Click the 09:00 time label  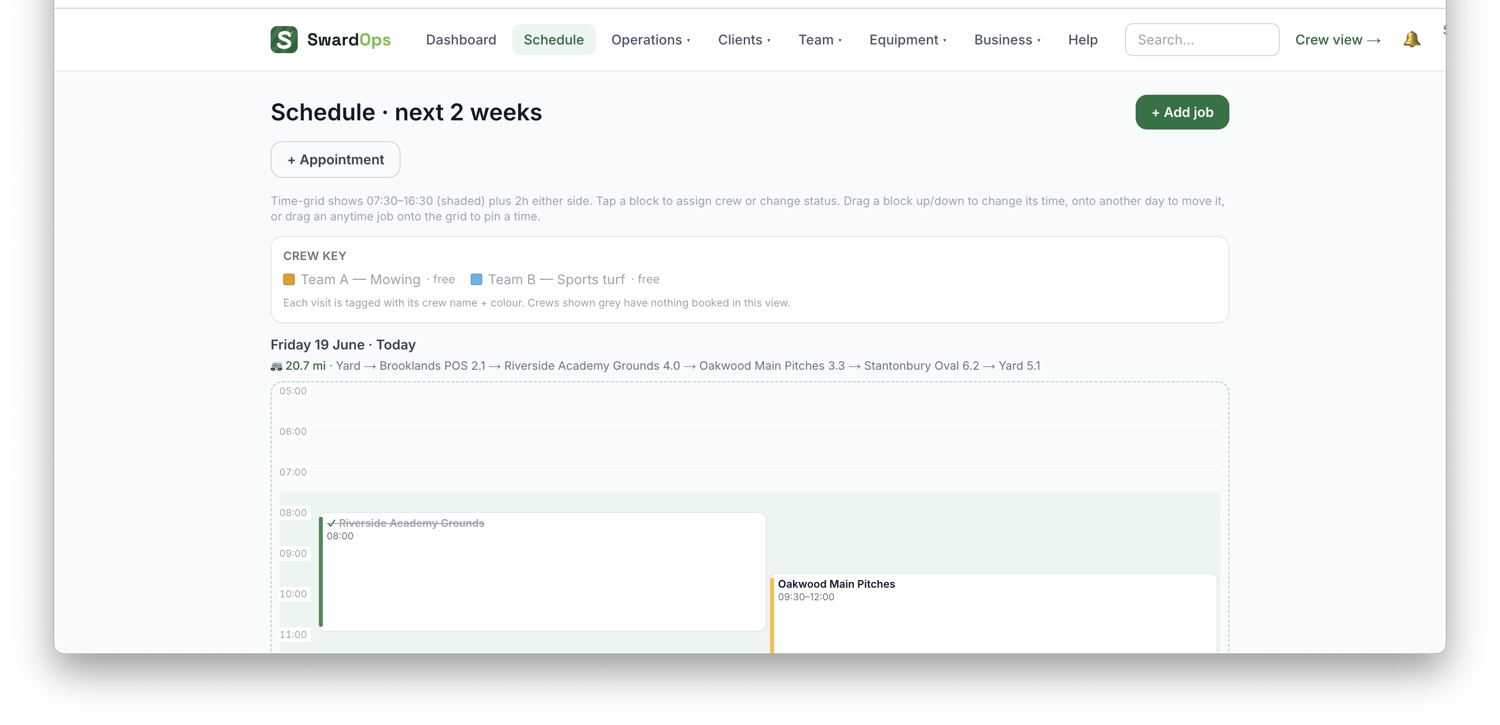pos(293,553)
